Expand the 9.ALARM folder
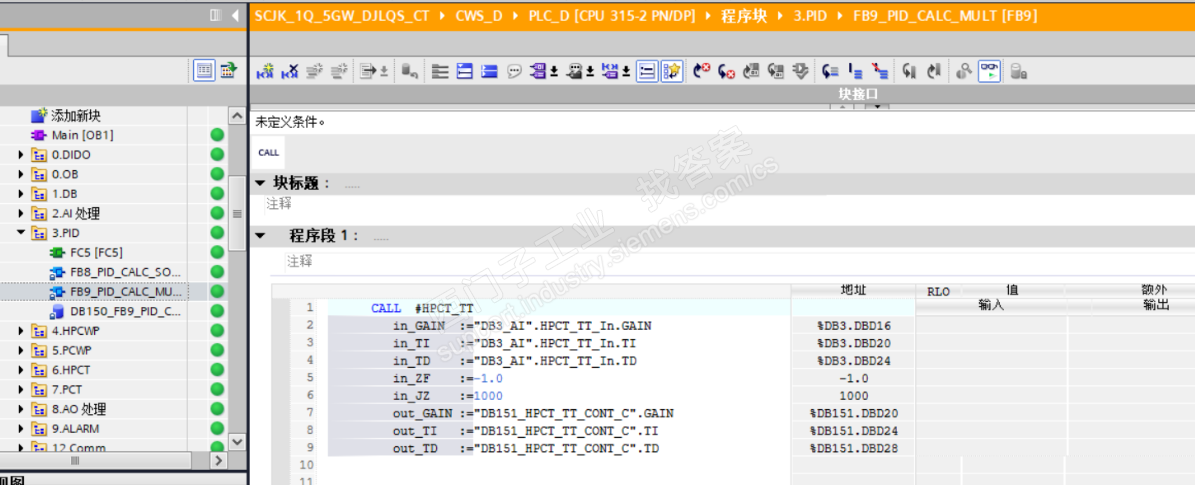Screen dimensions: 1195x485 point(21,429)
